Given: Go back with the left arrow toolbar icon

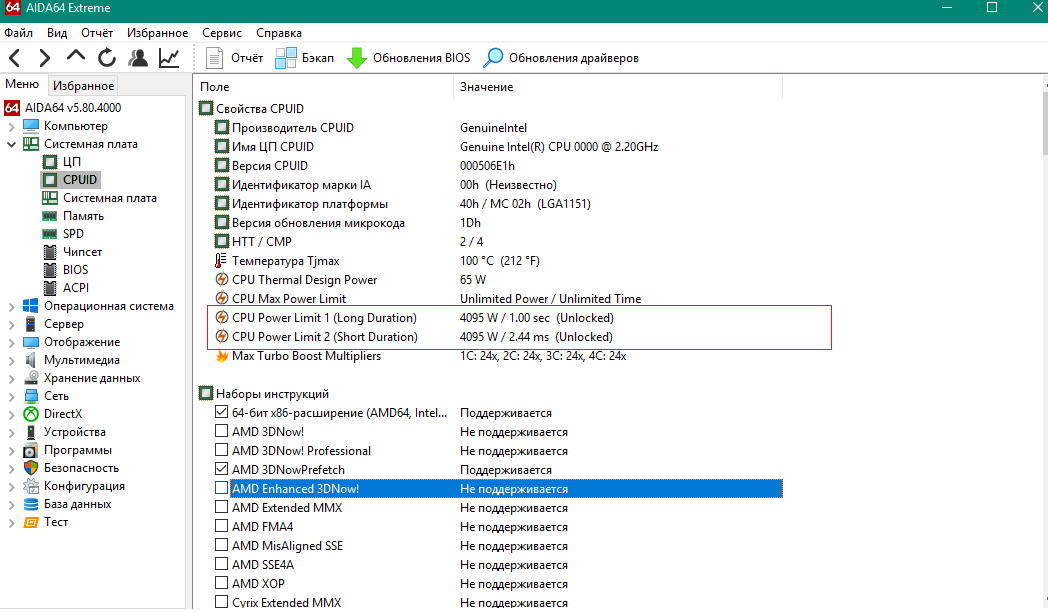Looking at the screenshot, I should 15,58.
